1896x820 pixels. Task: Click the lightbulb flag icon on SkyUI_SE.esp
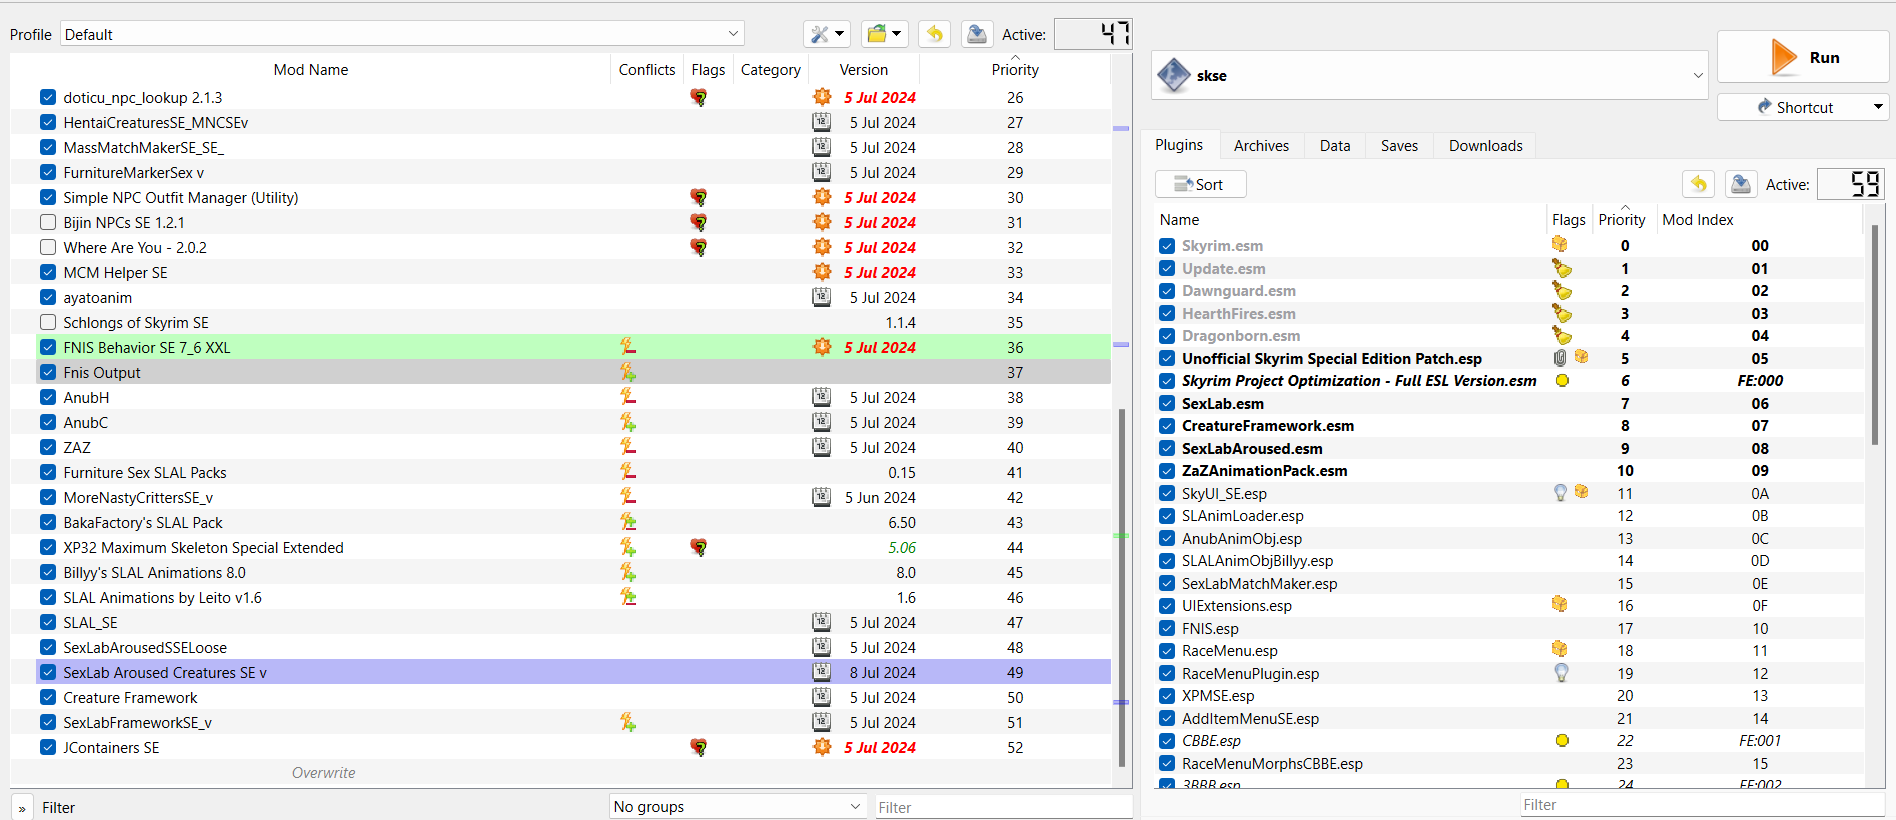point(1560,493)
